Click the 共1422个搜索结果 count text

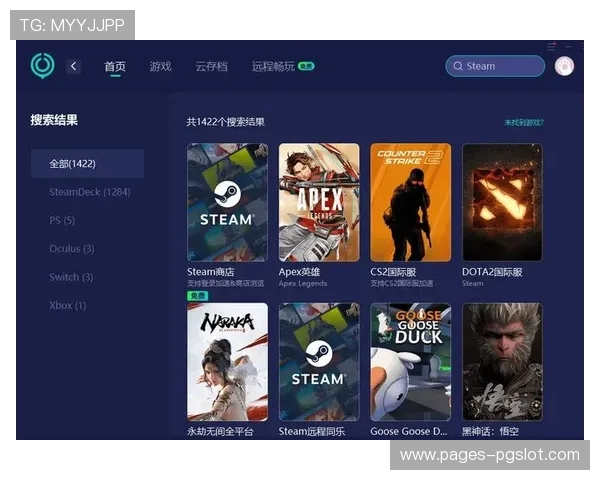tap(226, 122)
